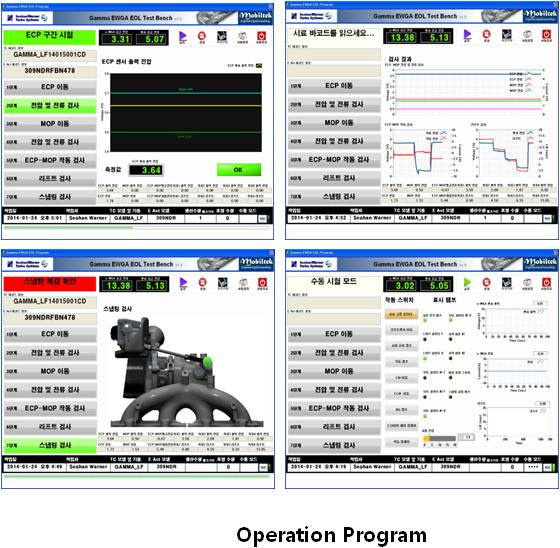Toggle the bottom switch button in 작동 스위치 column
The width and height of the screenshot is (560, 548).
(x=401, y=442)
